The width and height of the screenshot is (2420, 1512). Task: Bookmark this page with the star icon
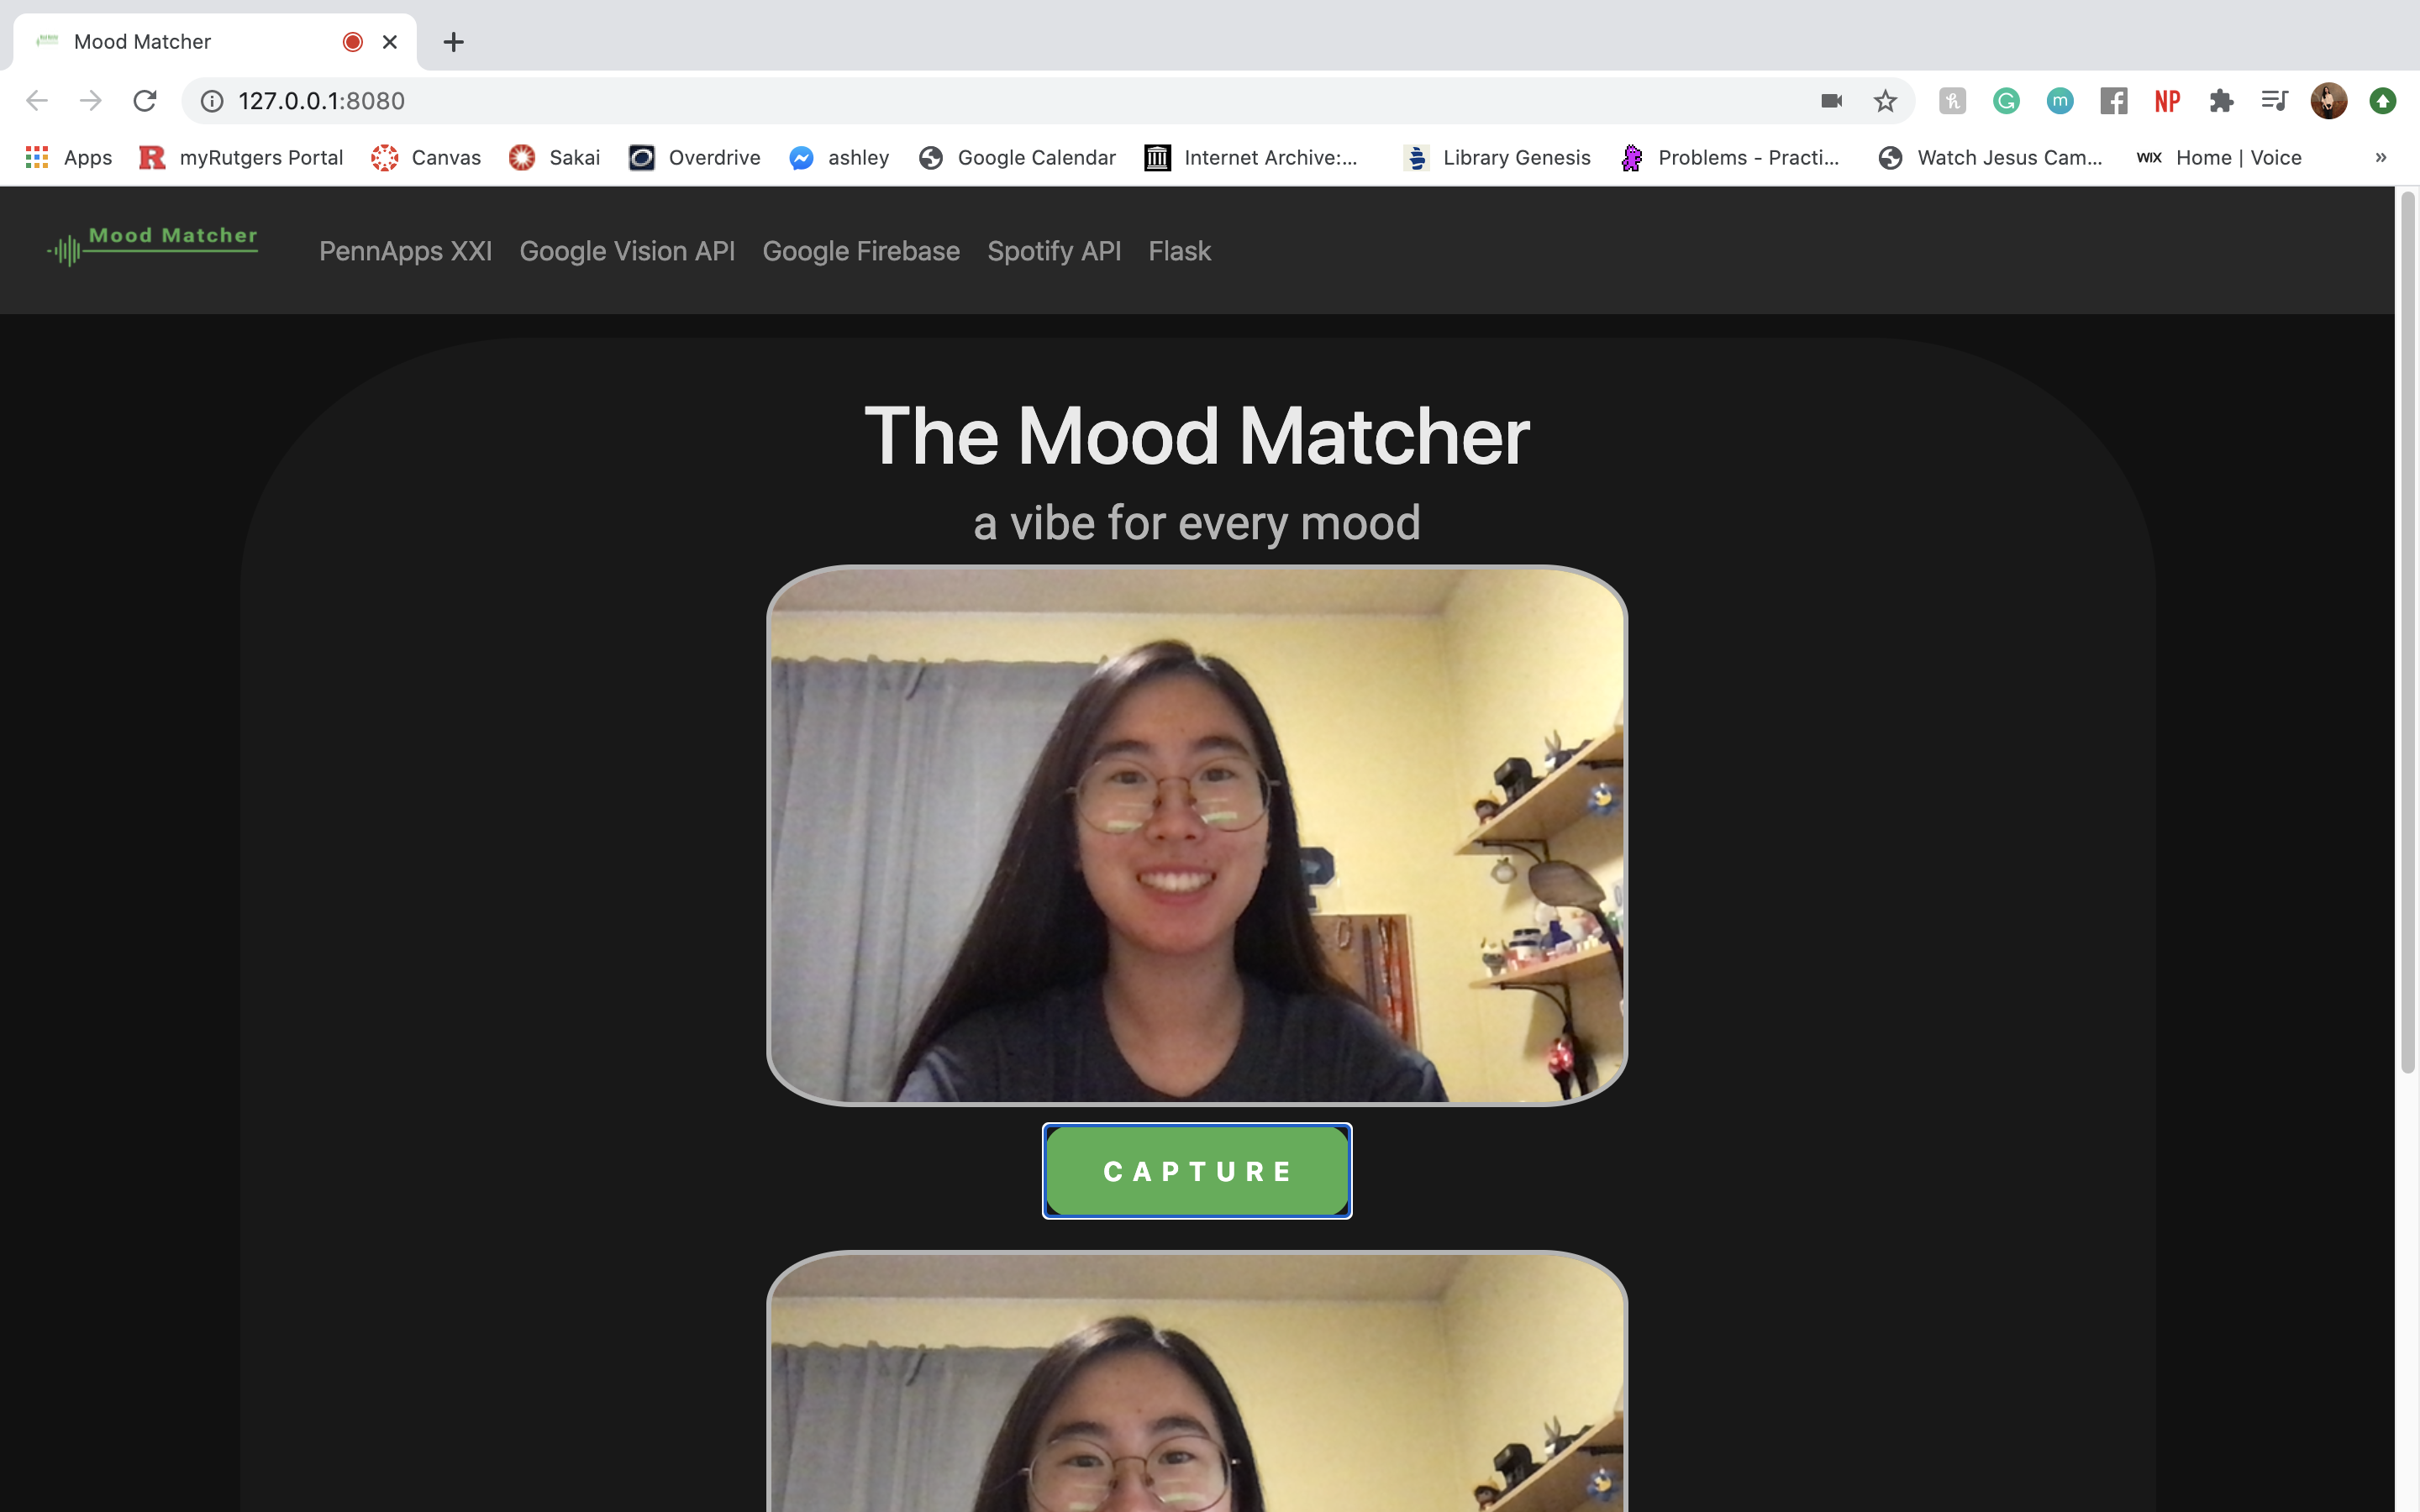(1885, 101)
